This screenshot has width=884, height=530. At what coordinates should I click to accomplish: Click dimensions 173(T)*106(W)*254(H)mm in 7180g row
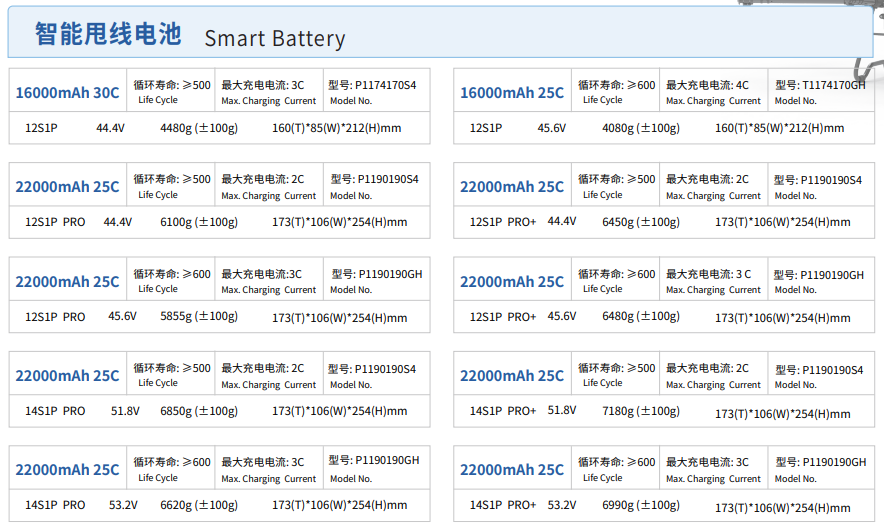783,414
